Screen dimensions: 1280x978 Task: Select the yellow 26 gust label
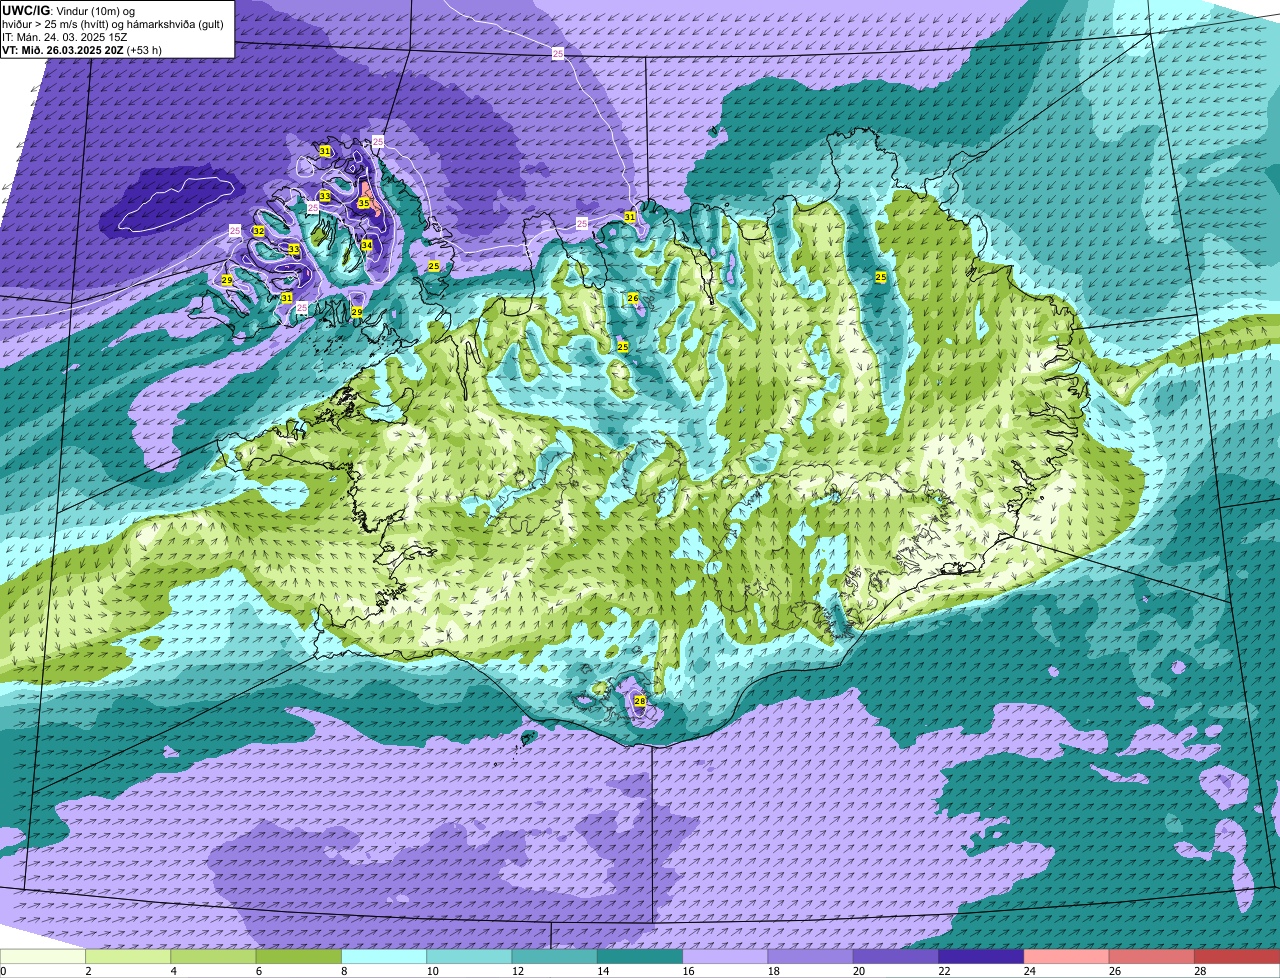633,298
